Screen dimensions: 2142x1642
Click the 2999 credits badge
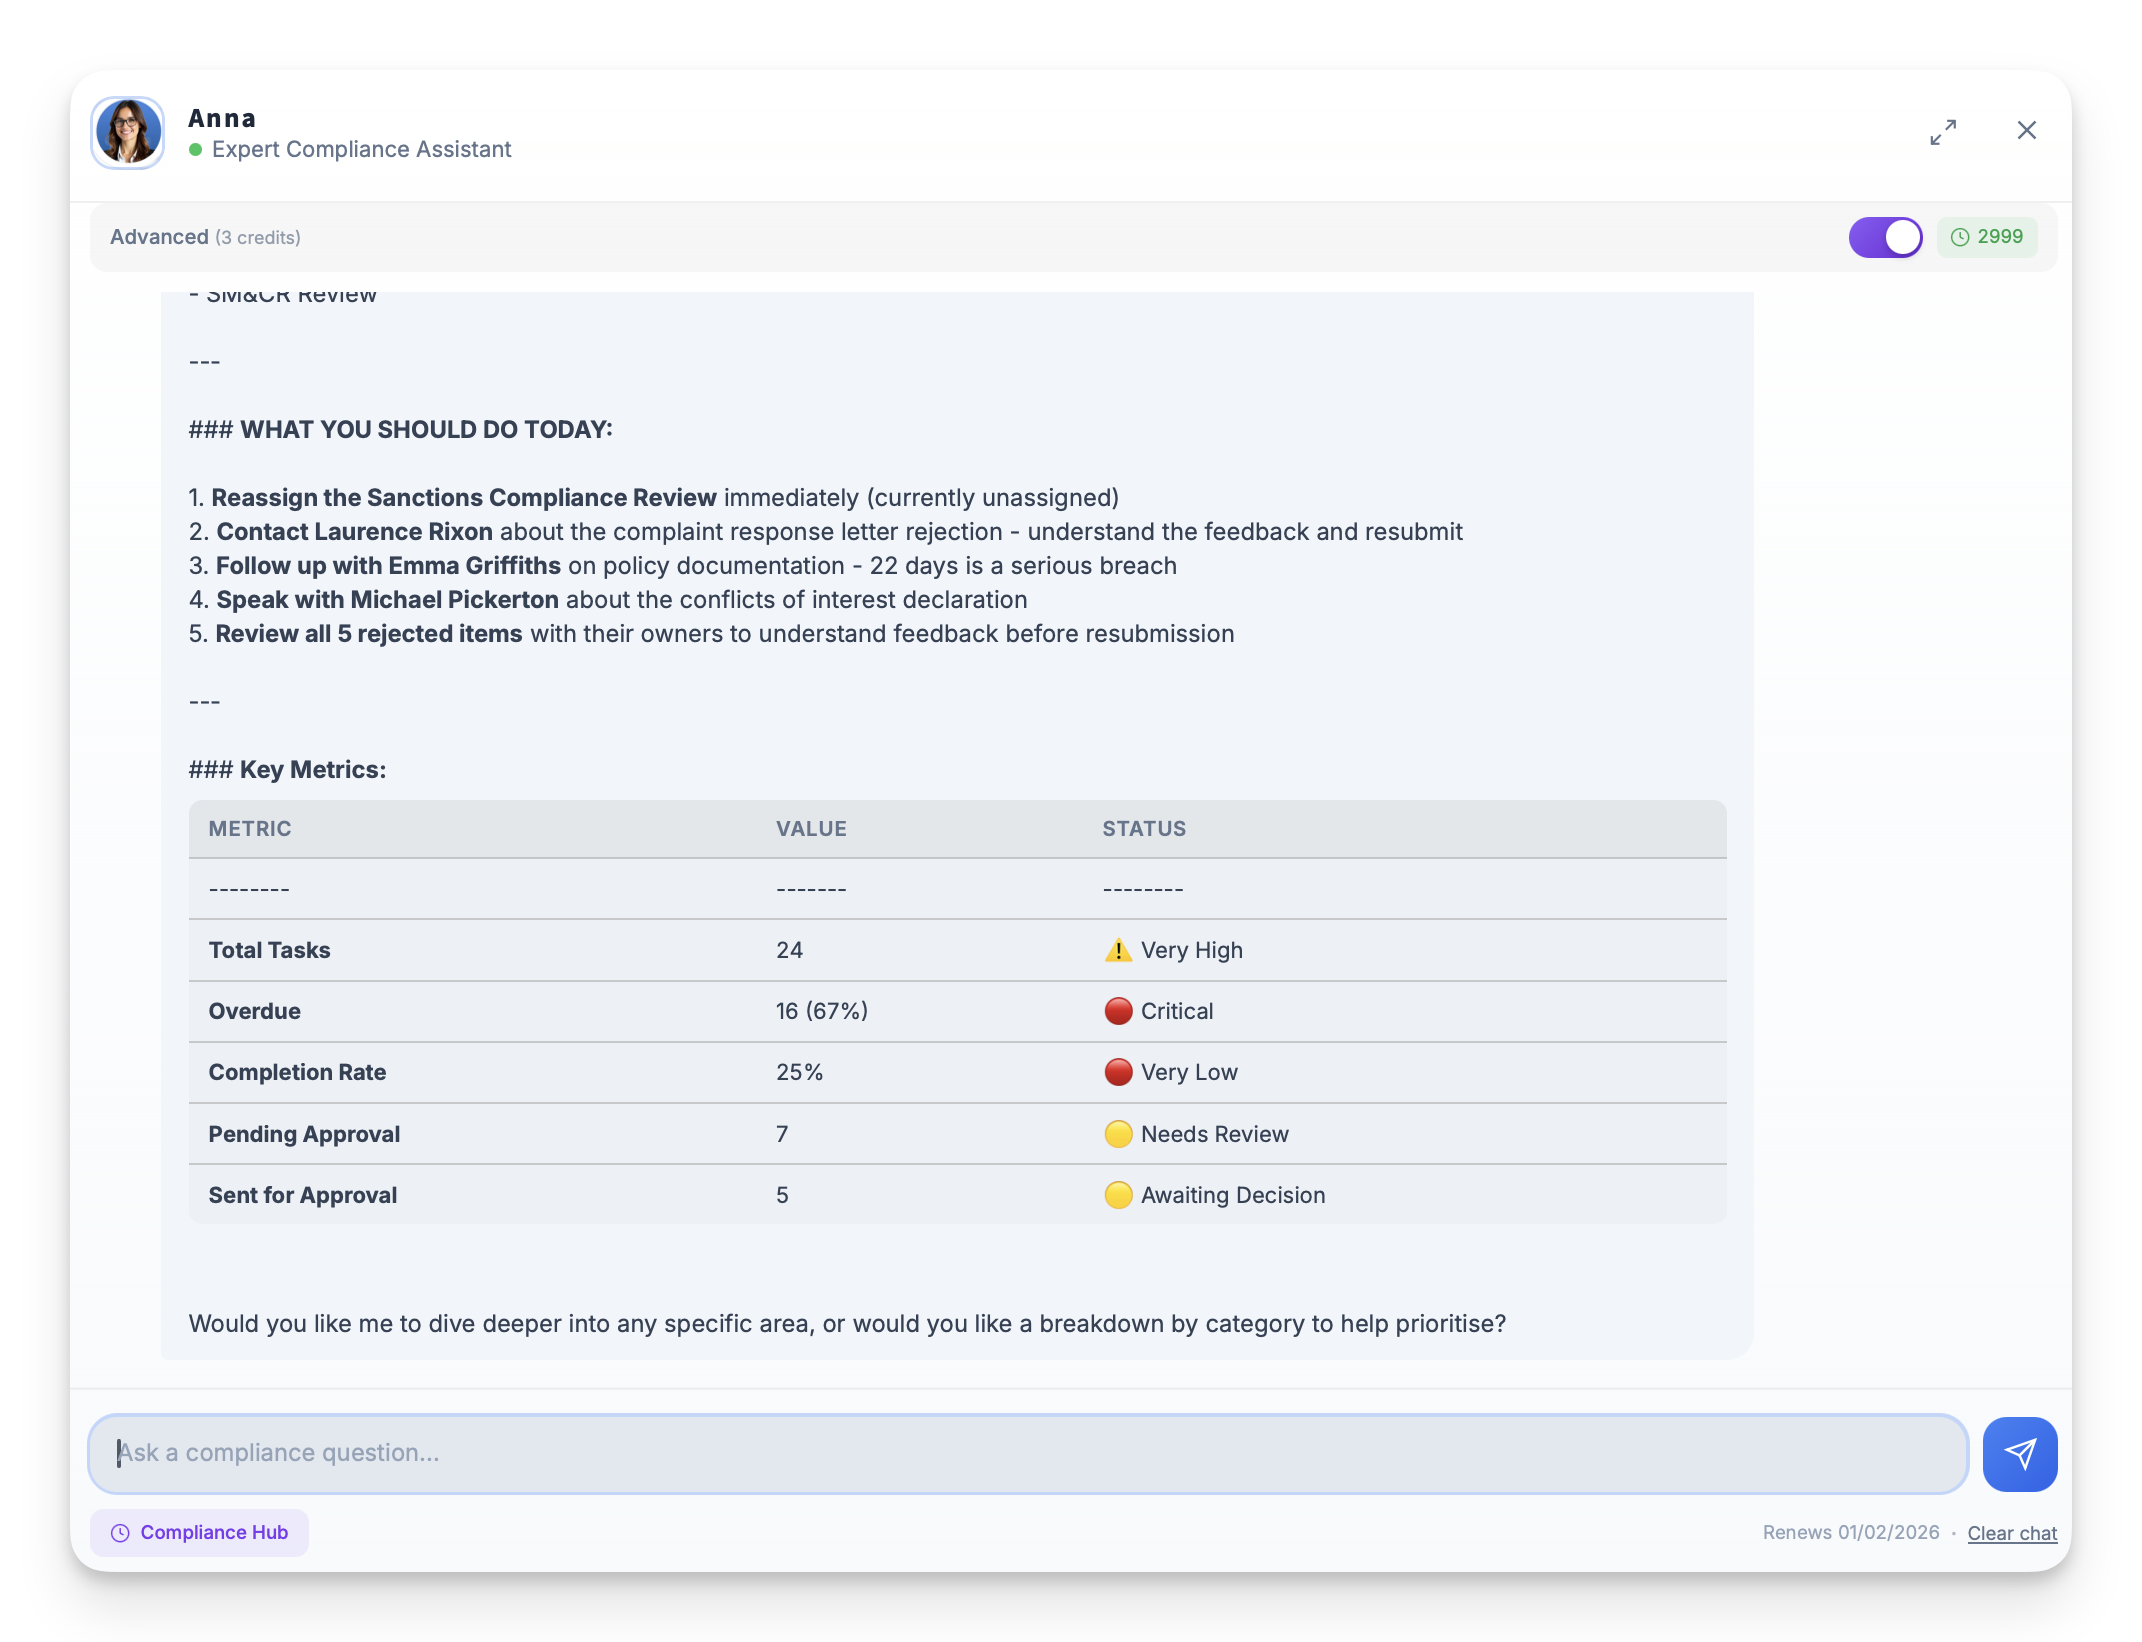coord(1987,237)
